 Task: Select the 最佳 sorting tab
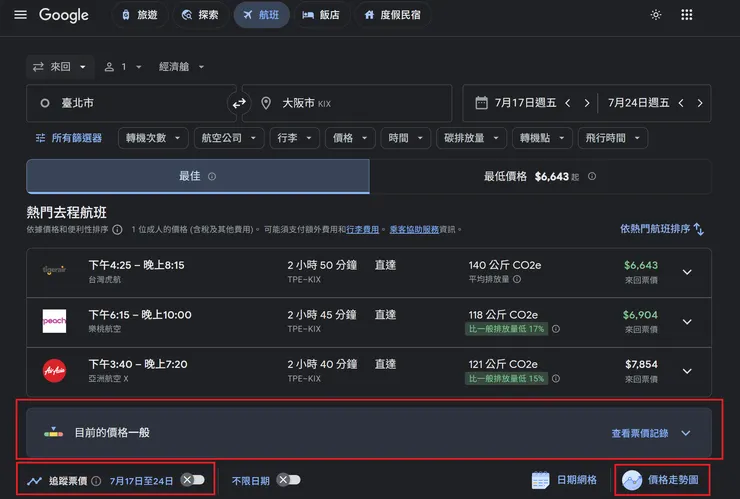tap(198, 176)
